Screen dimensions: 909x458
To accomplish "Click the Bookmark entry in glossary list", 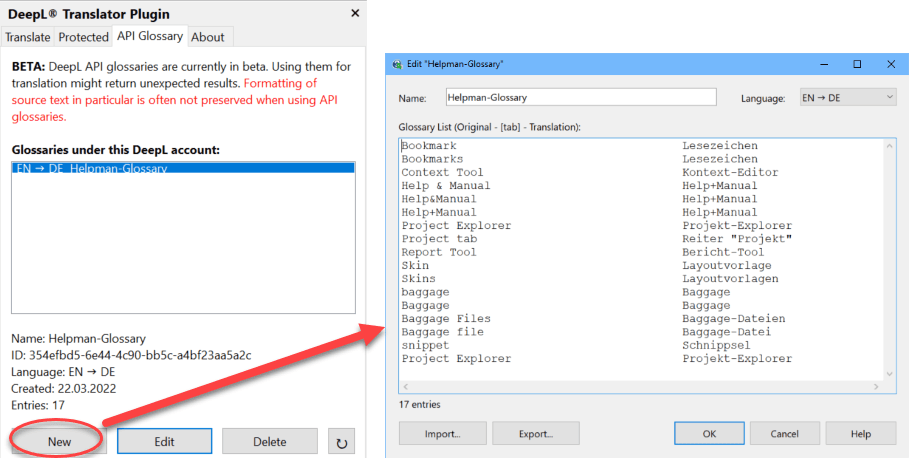I will 429,146.
